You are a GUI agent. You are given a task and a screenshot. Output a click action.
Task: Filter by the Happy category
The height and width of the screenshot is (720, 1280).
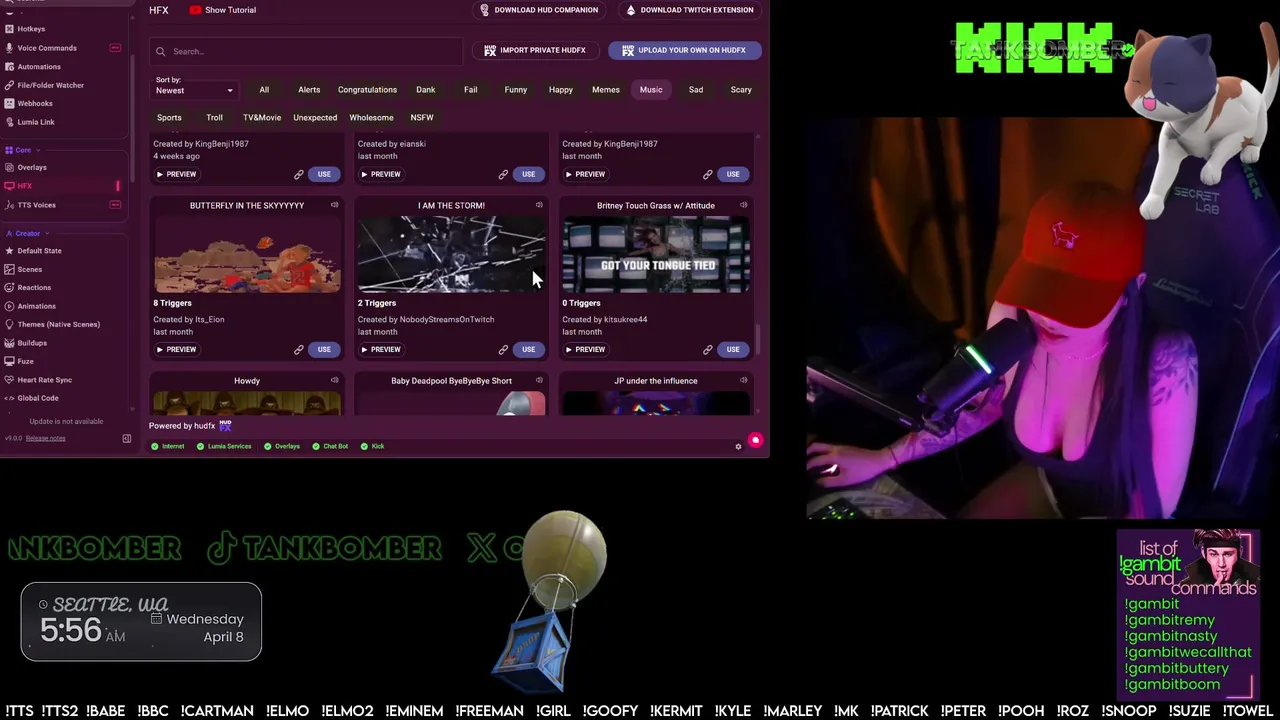561,90
